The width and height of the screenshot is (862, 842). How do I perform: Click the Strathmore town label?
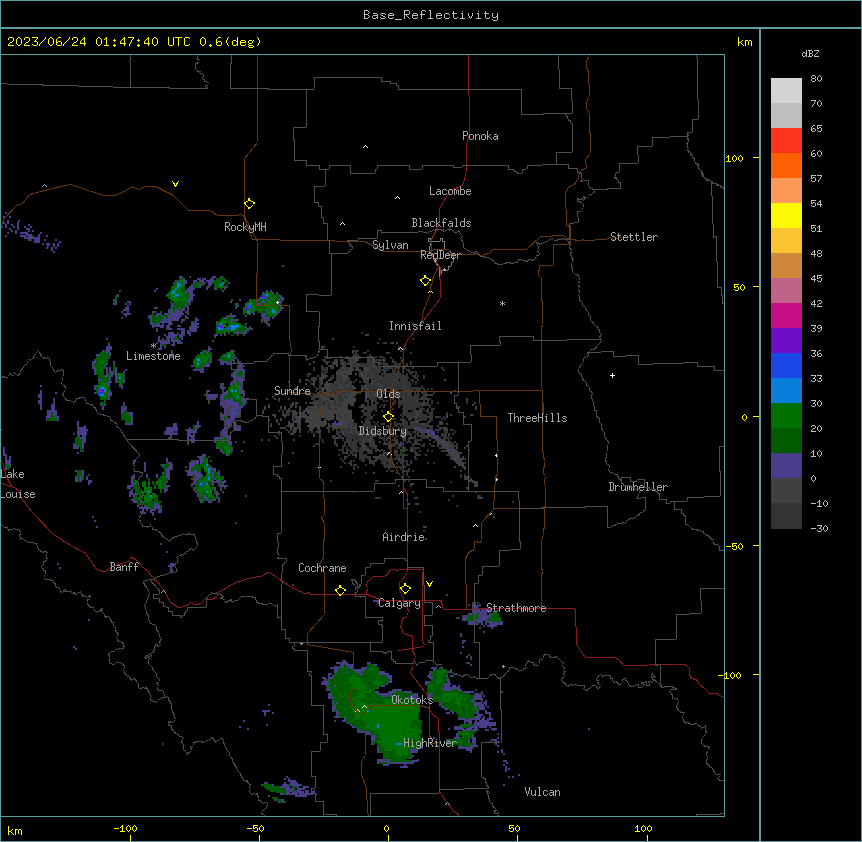516,608
